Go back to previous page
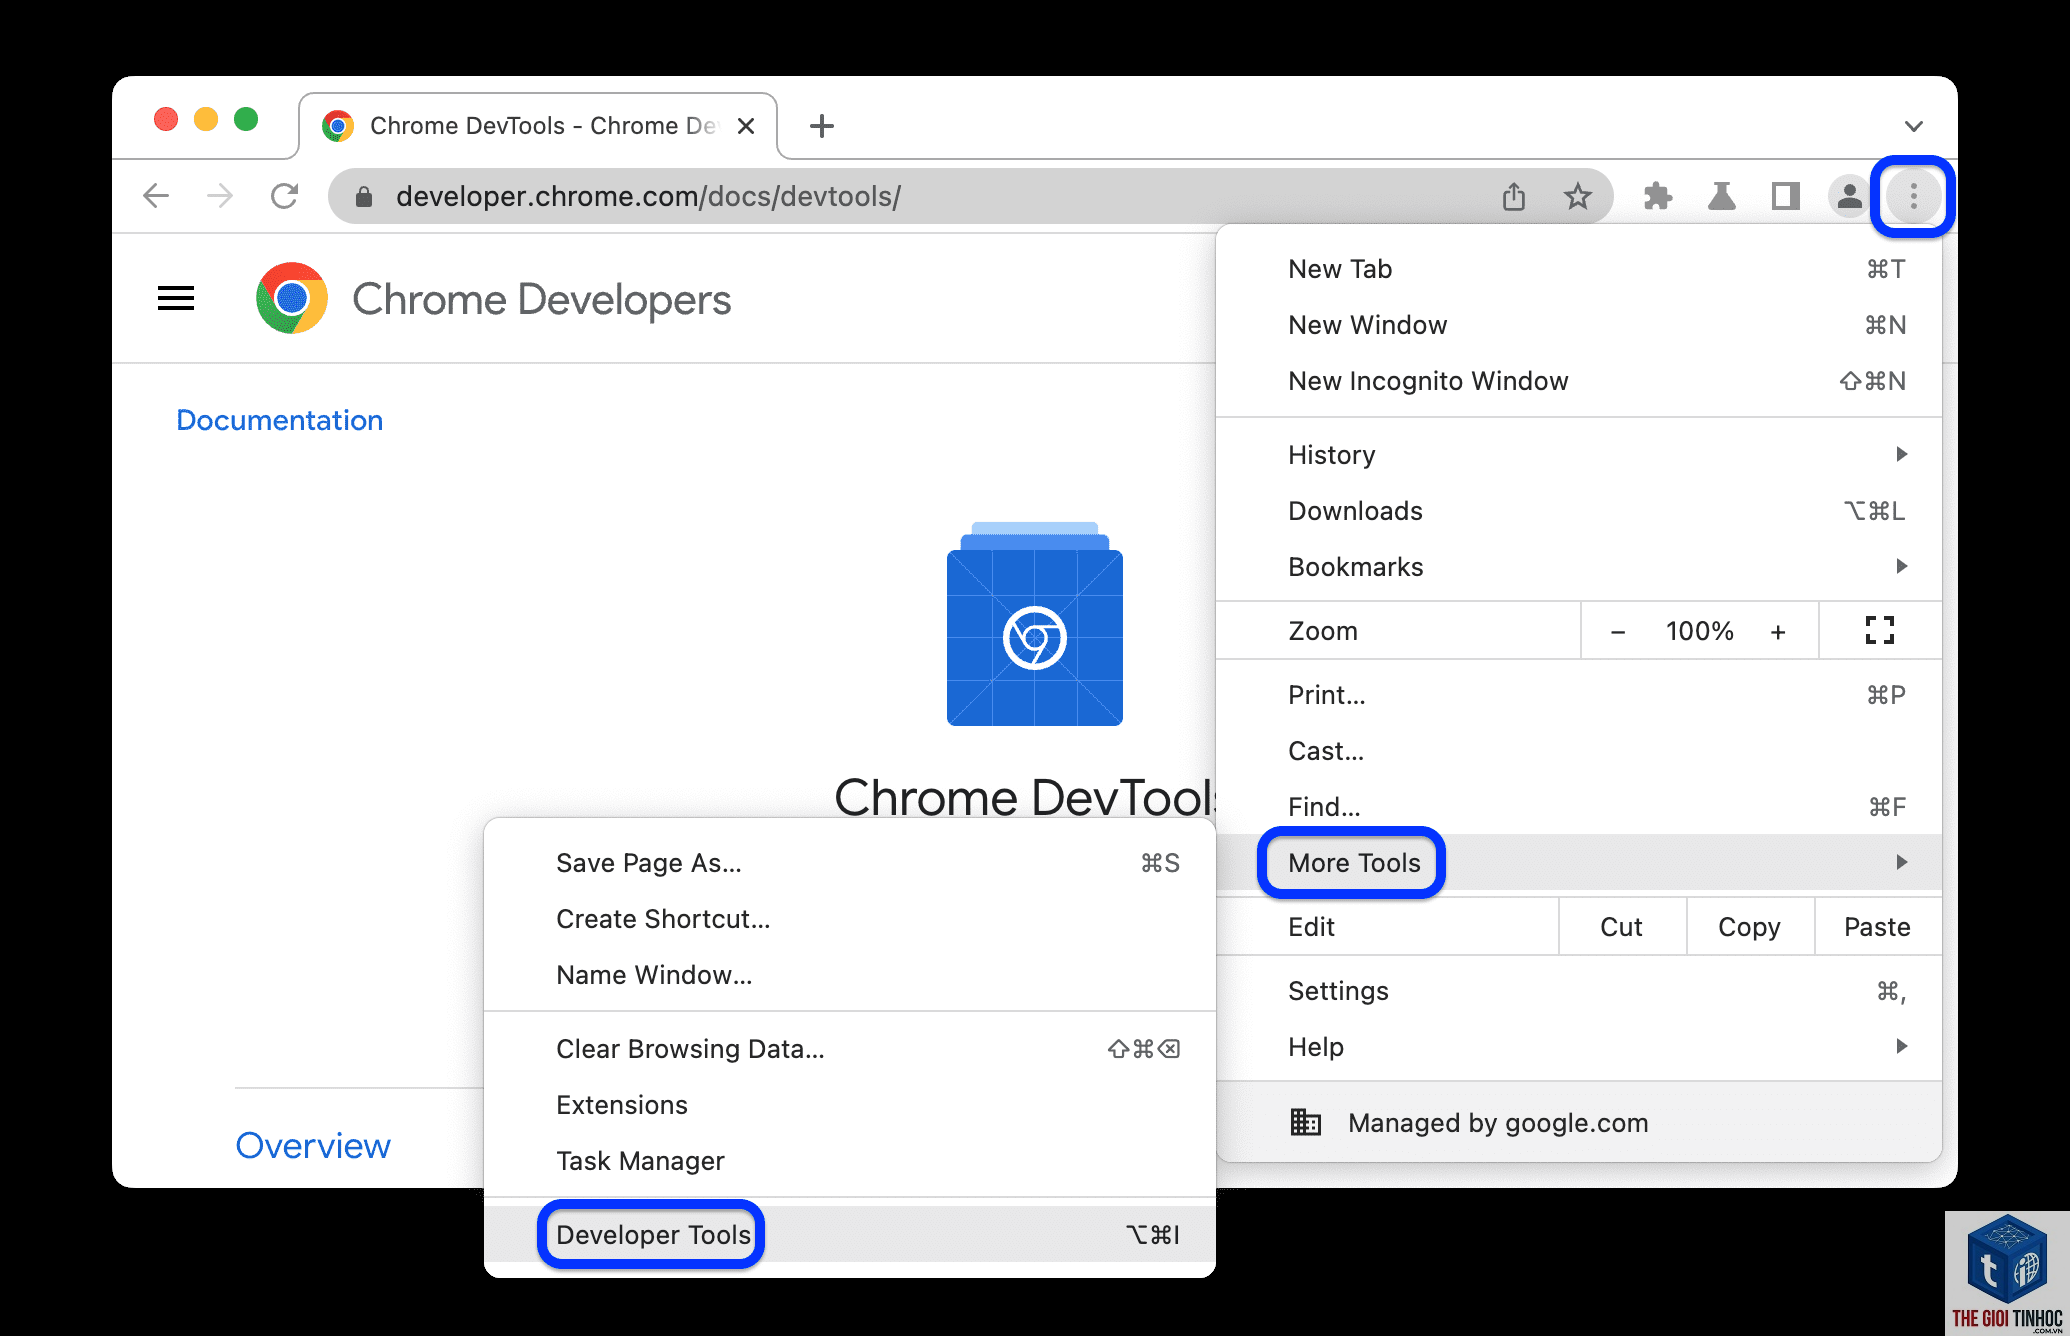Image resolution: width=2070 pixels, height=1336 pixels. 156,196
